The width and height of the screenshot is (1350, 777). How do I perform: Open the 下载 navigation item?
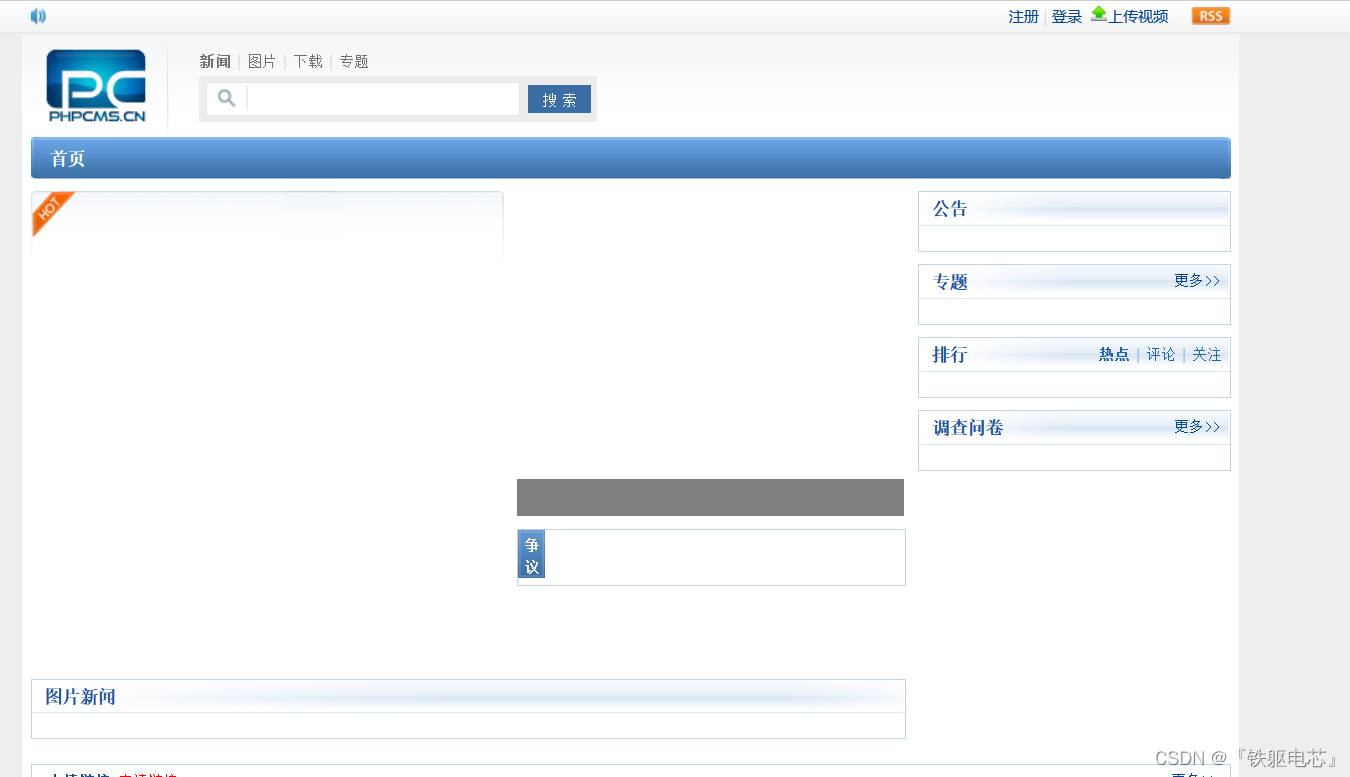pos(307,61)
